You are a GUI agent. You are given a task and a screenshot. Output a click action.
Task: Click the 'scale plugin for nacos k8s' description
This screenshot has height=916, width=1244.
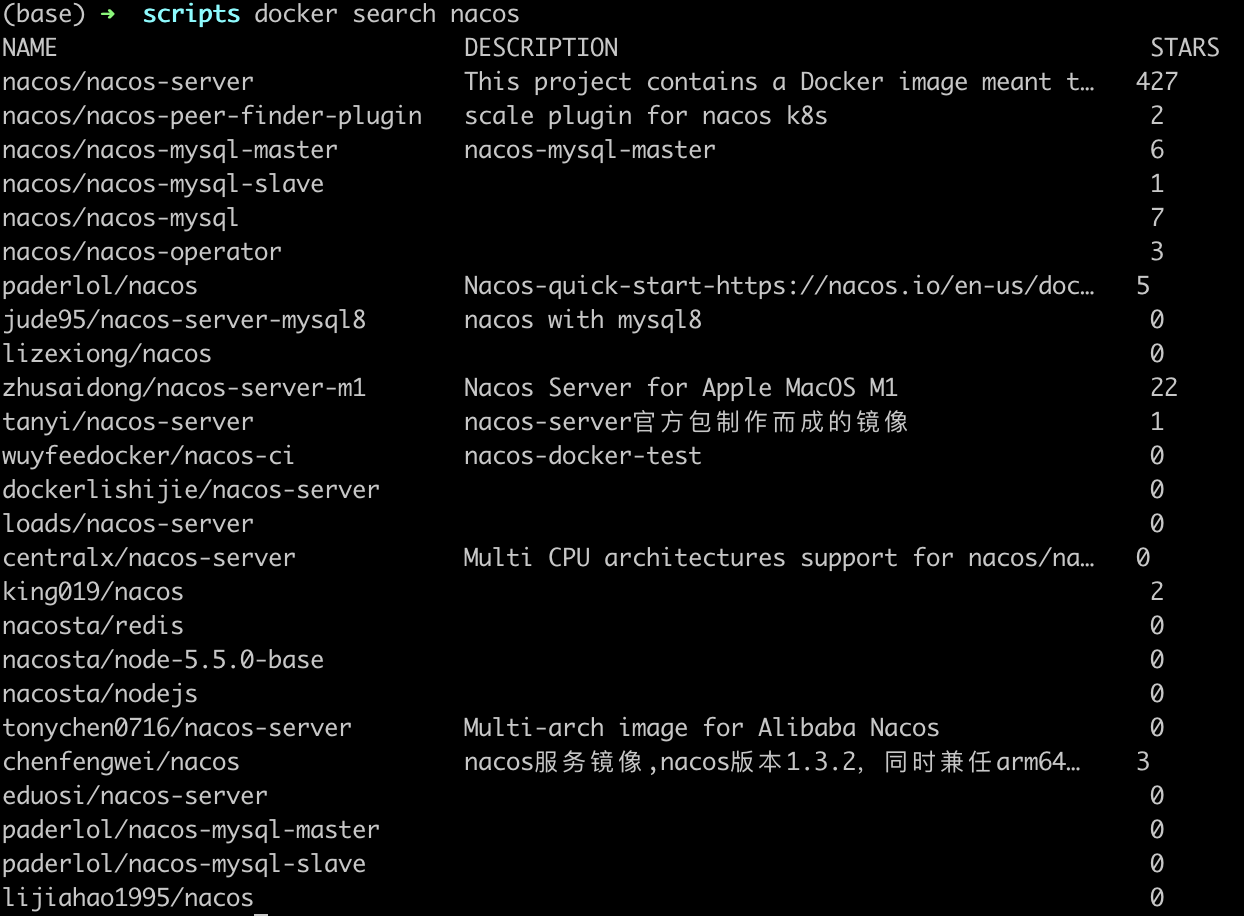[646, 116]
